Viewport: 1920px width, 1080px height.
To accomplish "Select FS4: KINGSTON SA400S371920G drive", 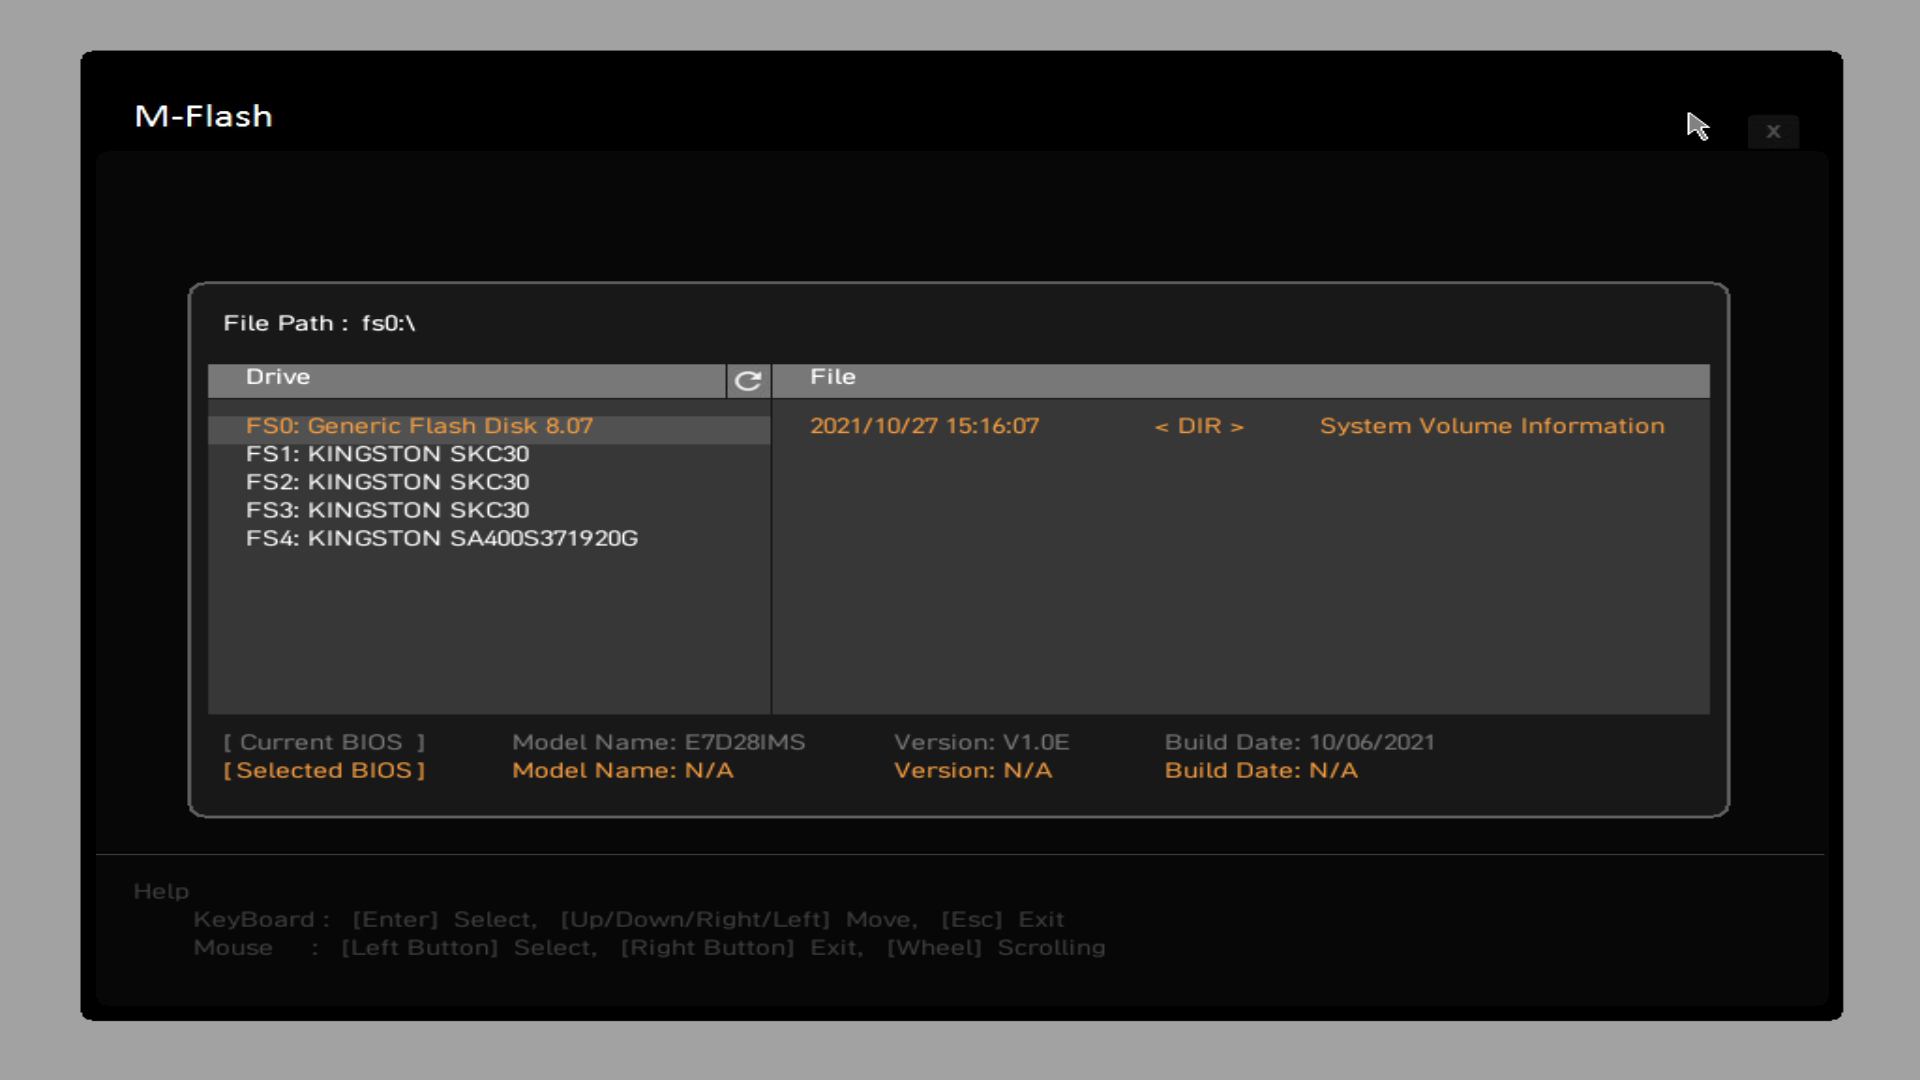I will pyautogui.click(x=441, y=538).
